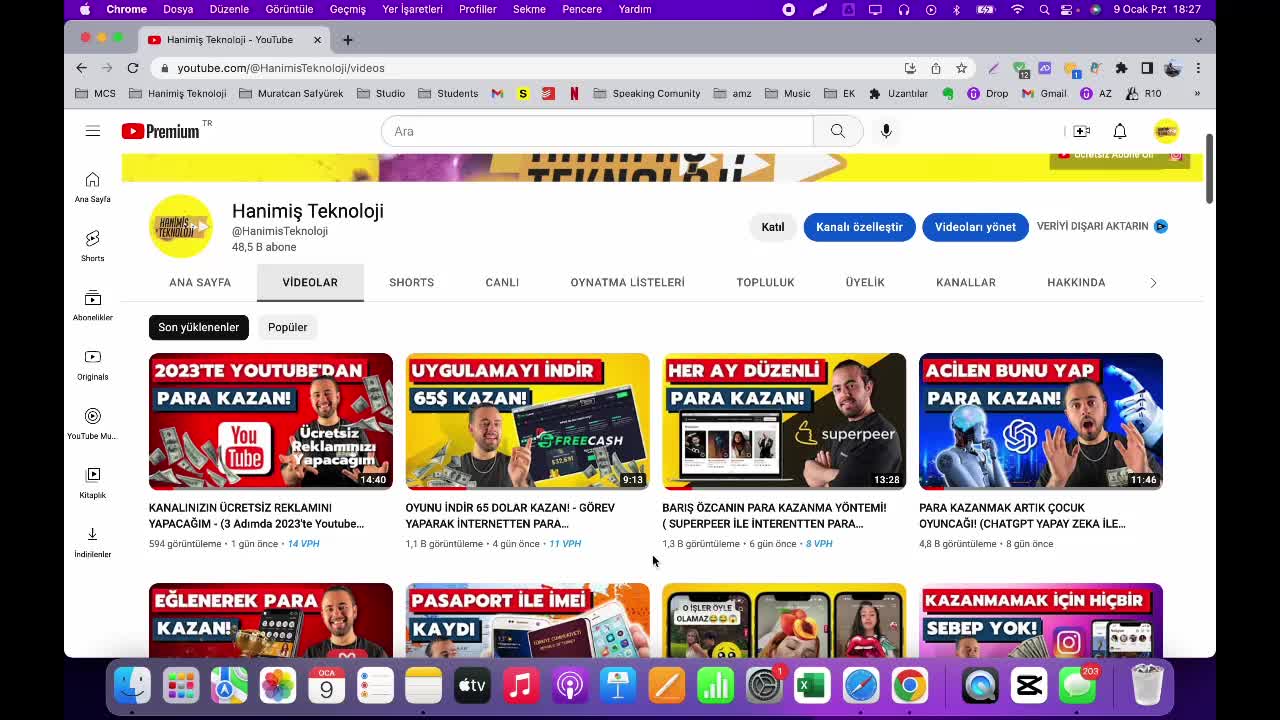Open the account avatar menu
This screenshot has height=720, width=1280.
(1166, 131)
